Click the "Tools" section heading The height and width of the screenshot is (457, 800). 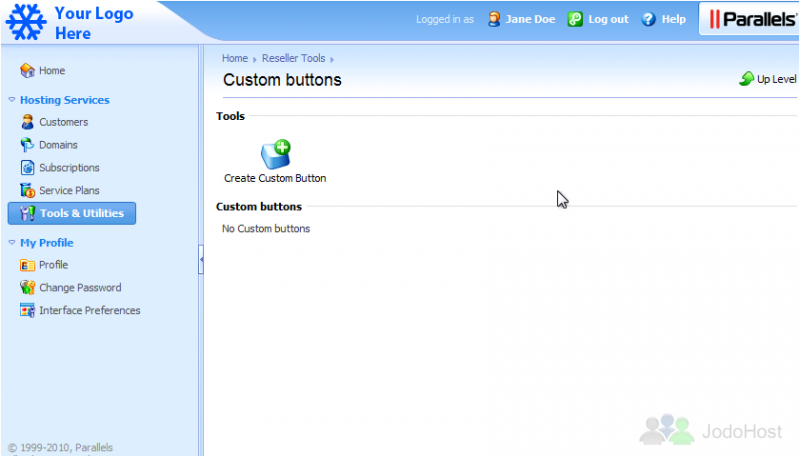(x=230, y=116)
